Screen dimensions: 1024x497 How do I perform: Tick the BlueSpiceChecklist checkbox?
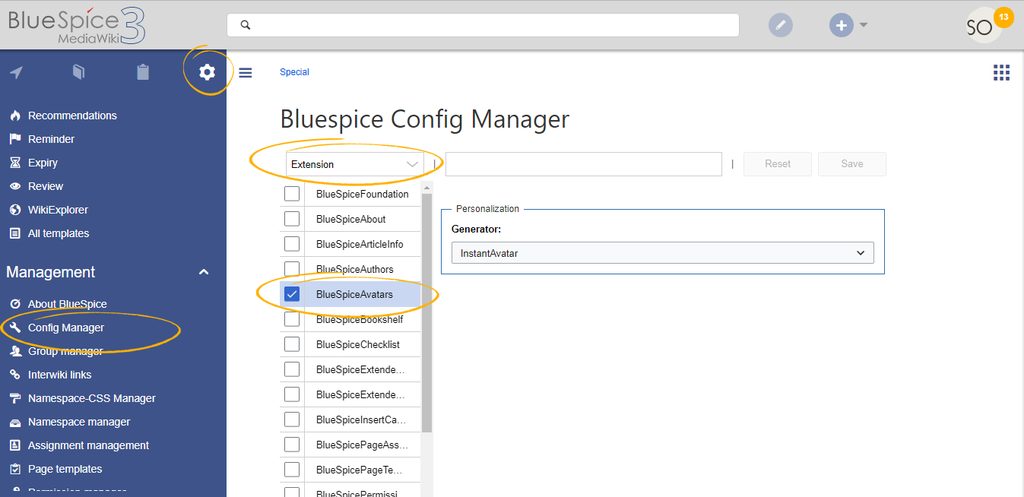point(292,344)
